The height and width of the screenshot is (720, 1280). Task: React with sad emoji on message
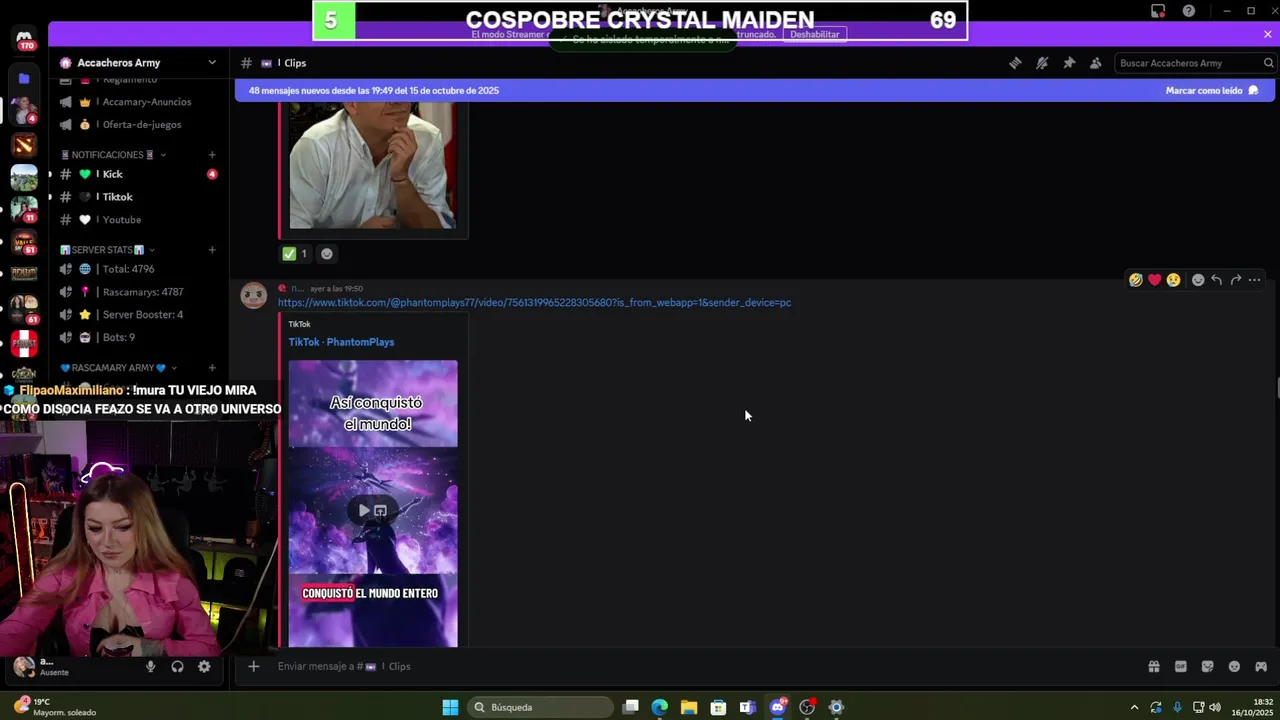coord(1173,280)
